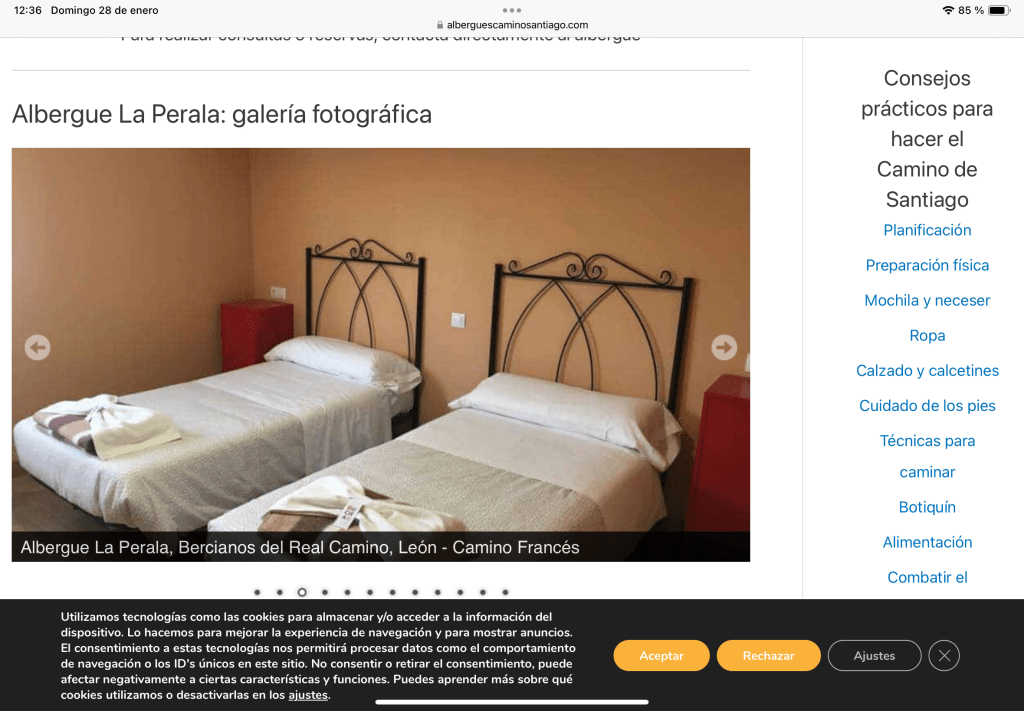Viewport: 1024px width, 711px height.
Task: Jump to the last gallery pagination dot
Action: [505, 592]
